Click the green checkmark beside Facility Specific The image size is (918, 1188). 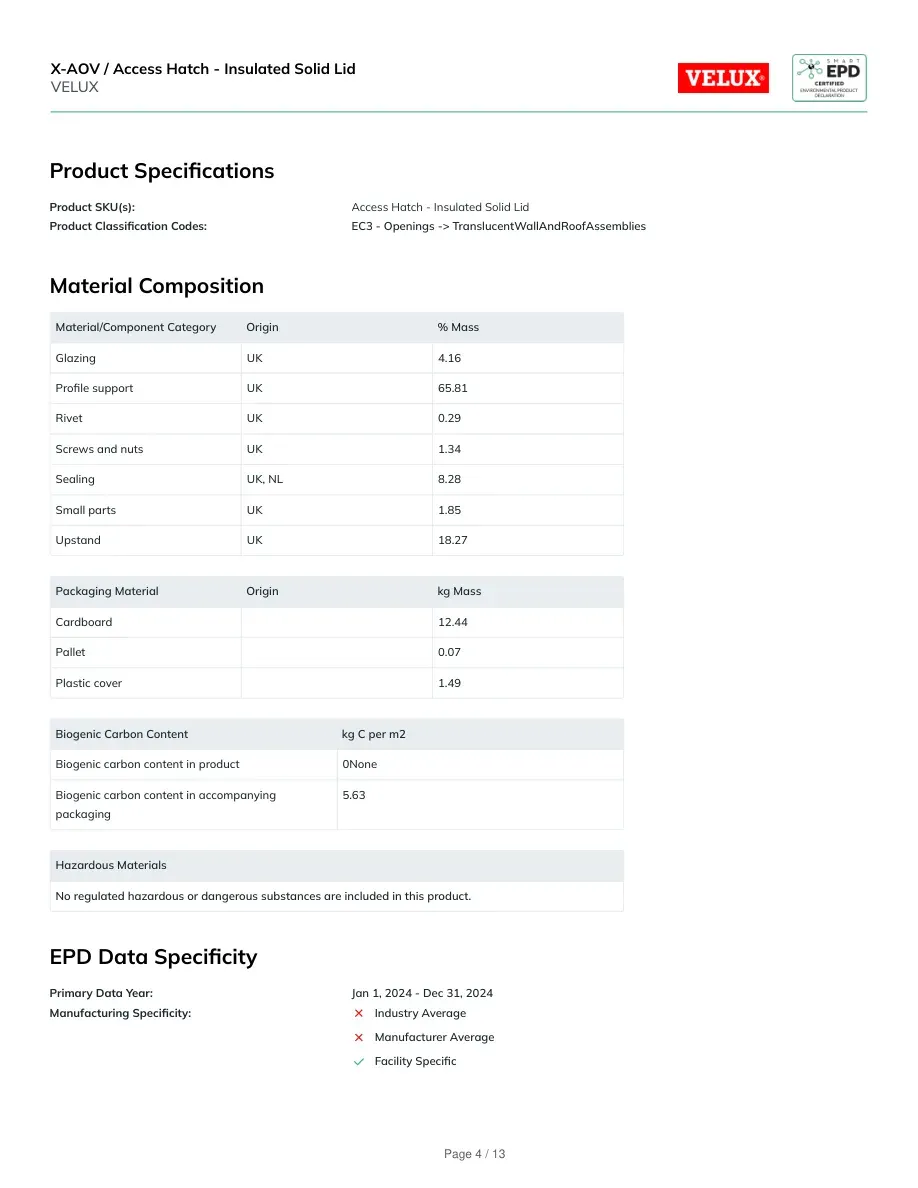359,1061
